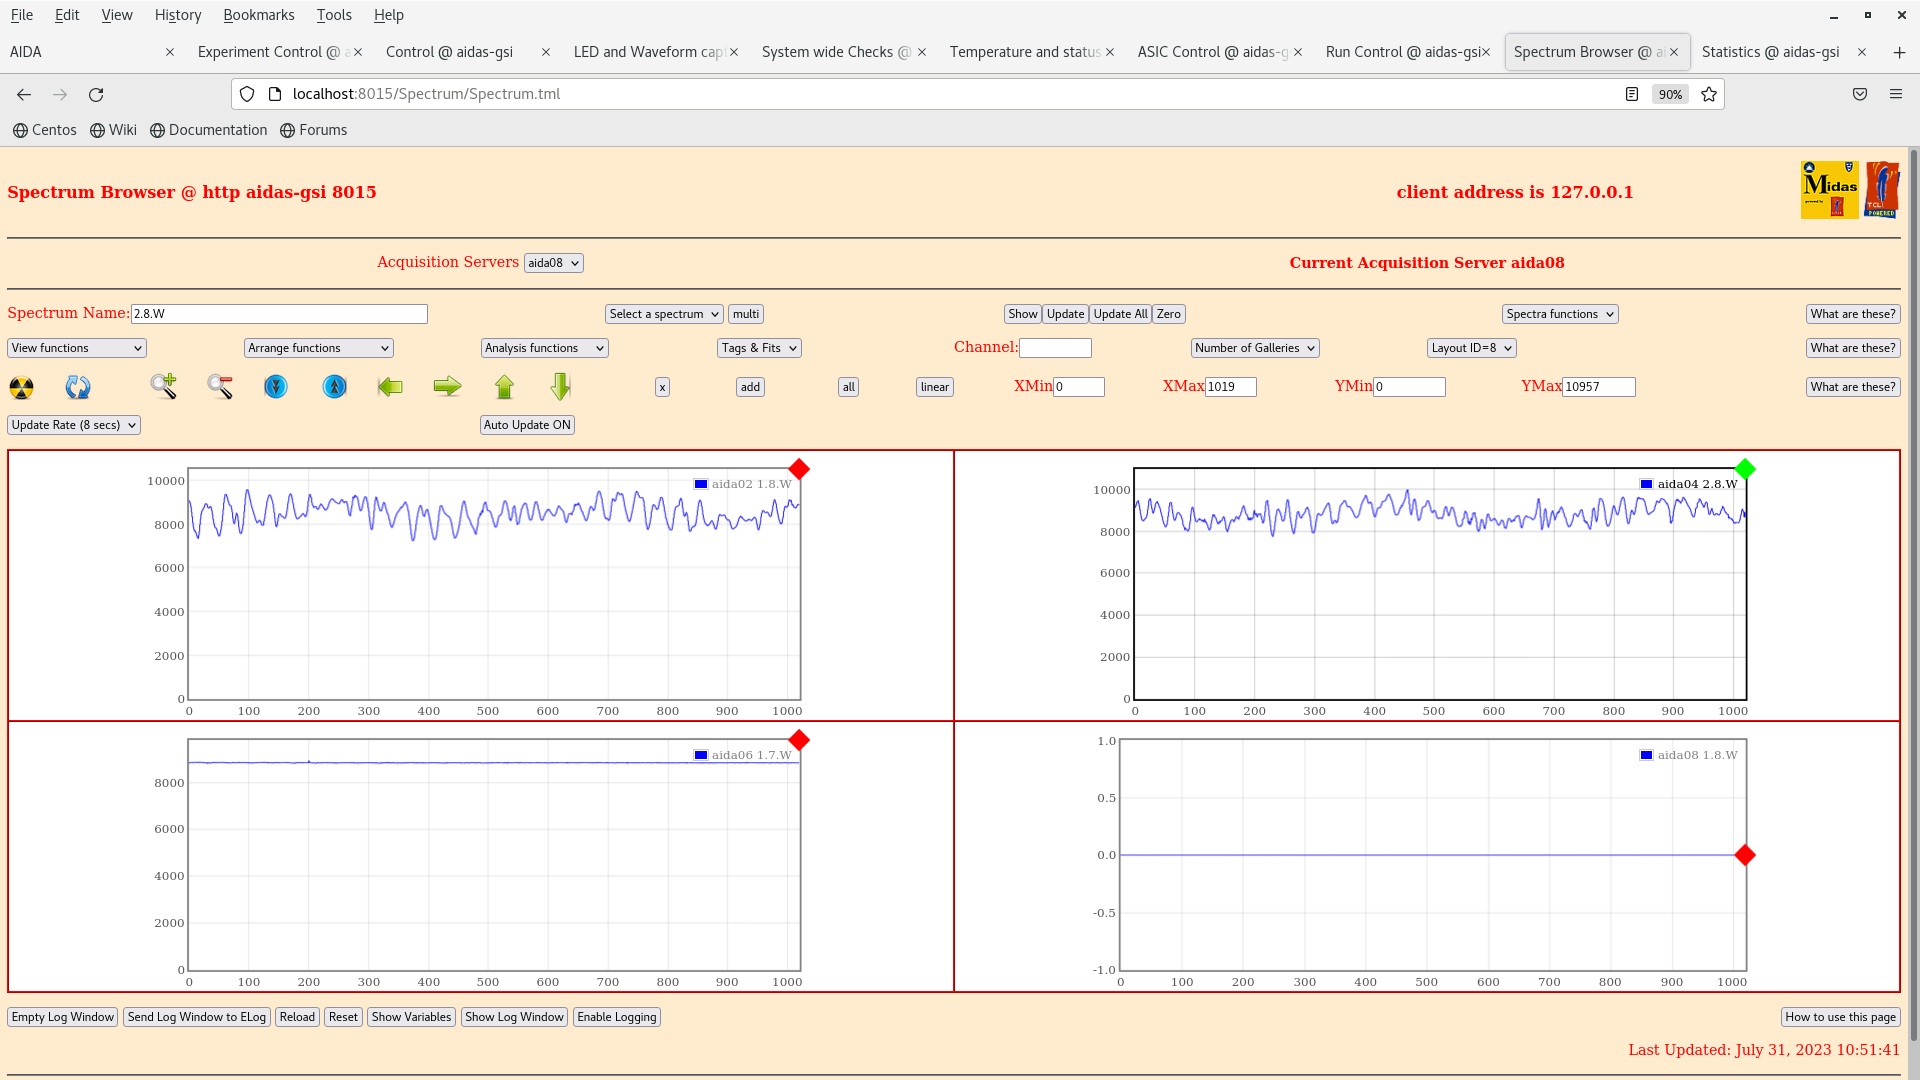
Task: Click the green up arrow icon
Action: click(504, 387)
